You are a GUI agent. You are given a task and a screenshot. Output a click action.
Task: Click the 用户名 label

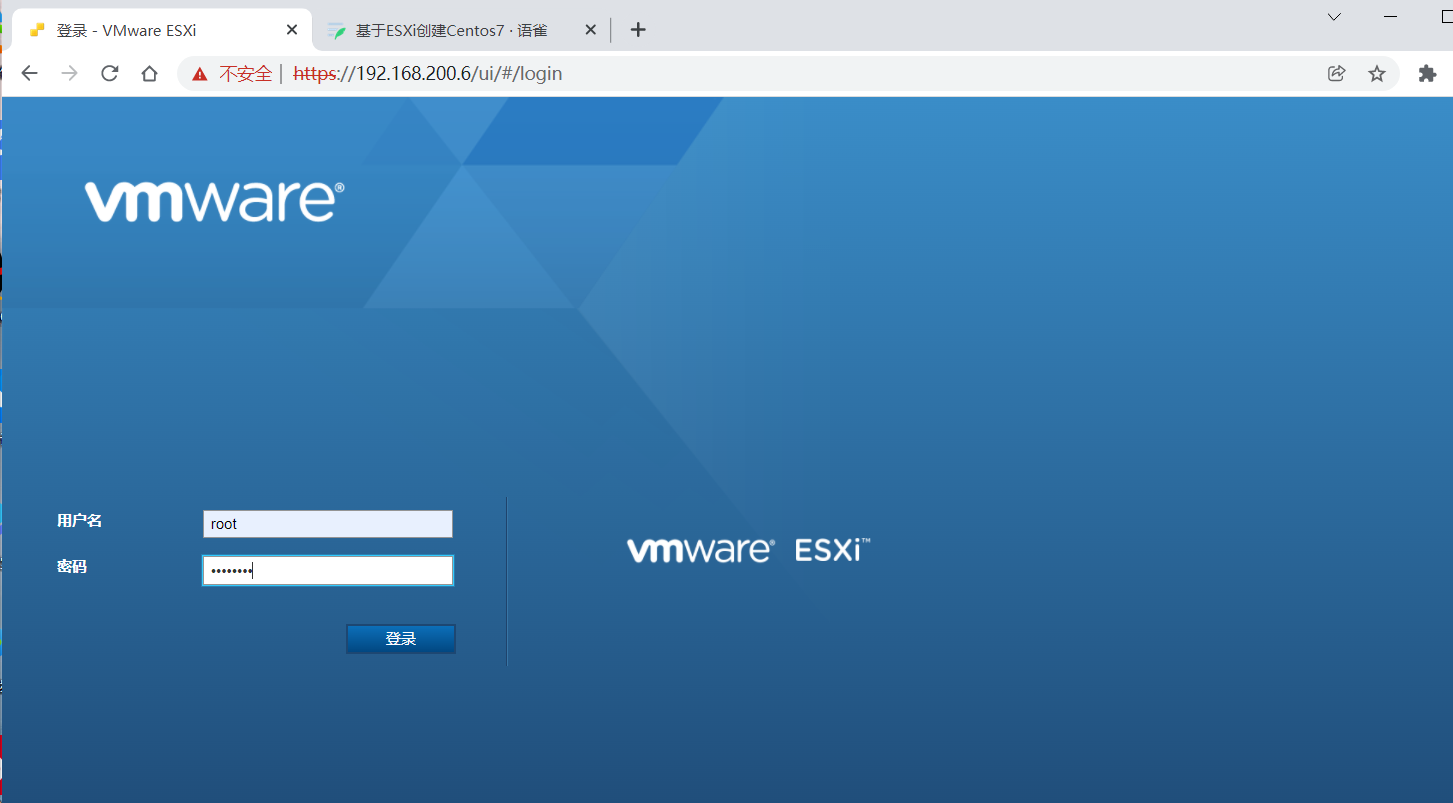(x=80, y=521)
